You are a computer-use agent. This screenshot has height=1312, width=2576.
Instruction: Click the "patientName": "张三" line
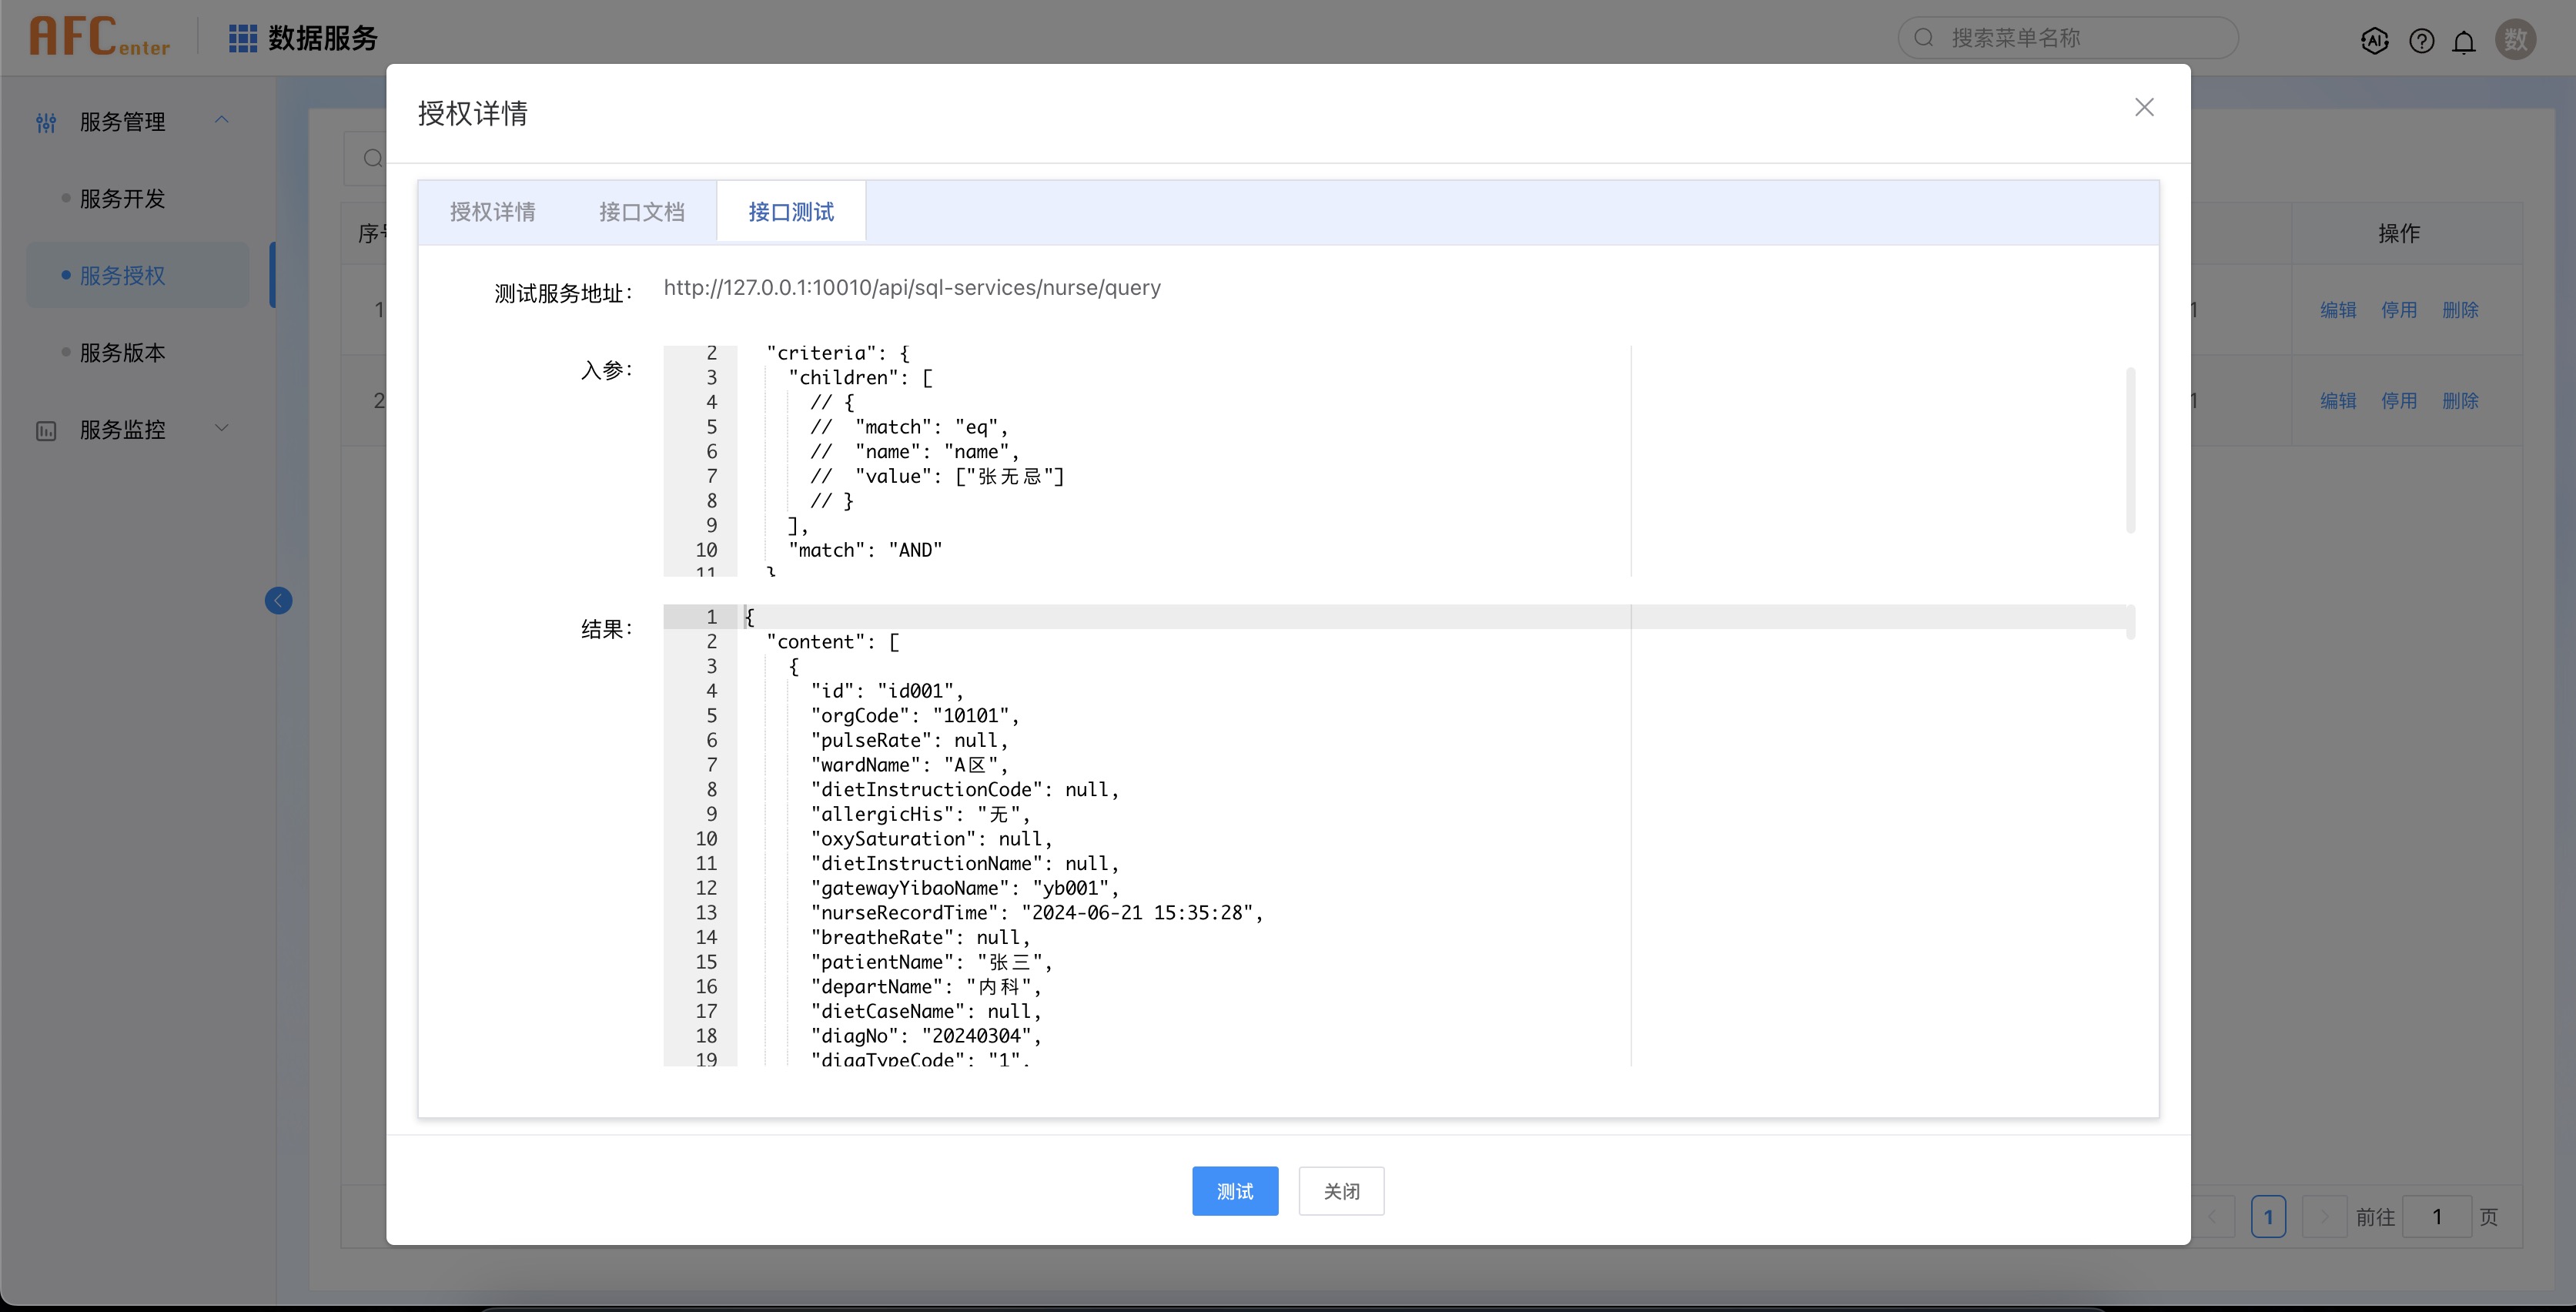(x=931, y=962)
